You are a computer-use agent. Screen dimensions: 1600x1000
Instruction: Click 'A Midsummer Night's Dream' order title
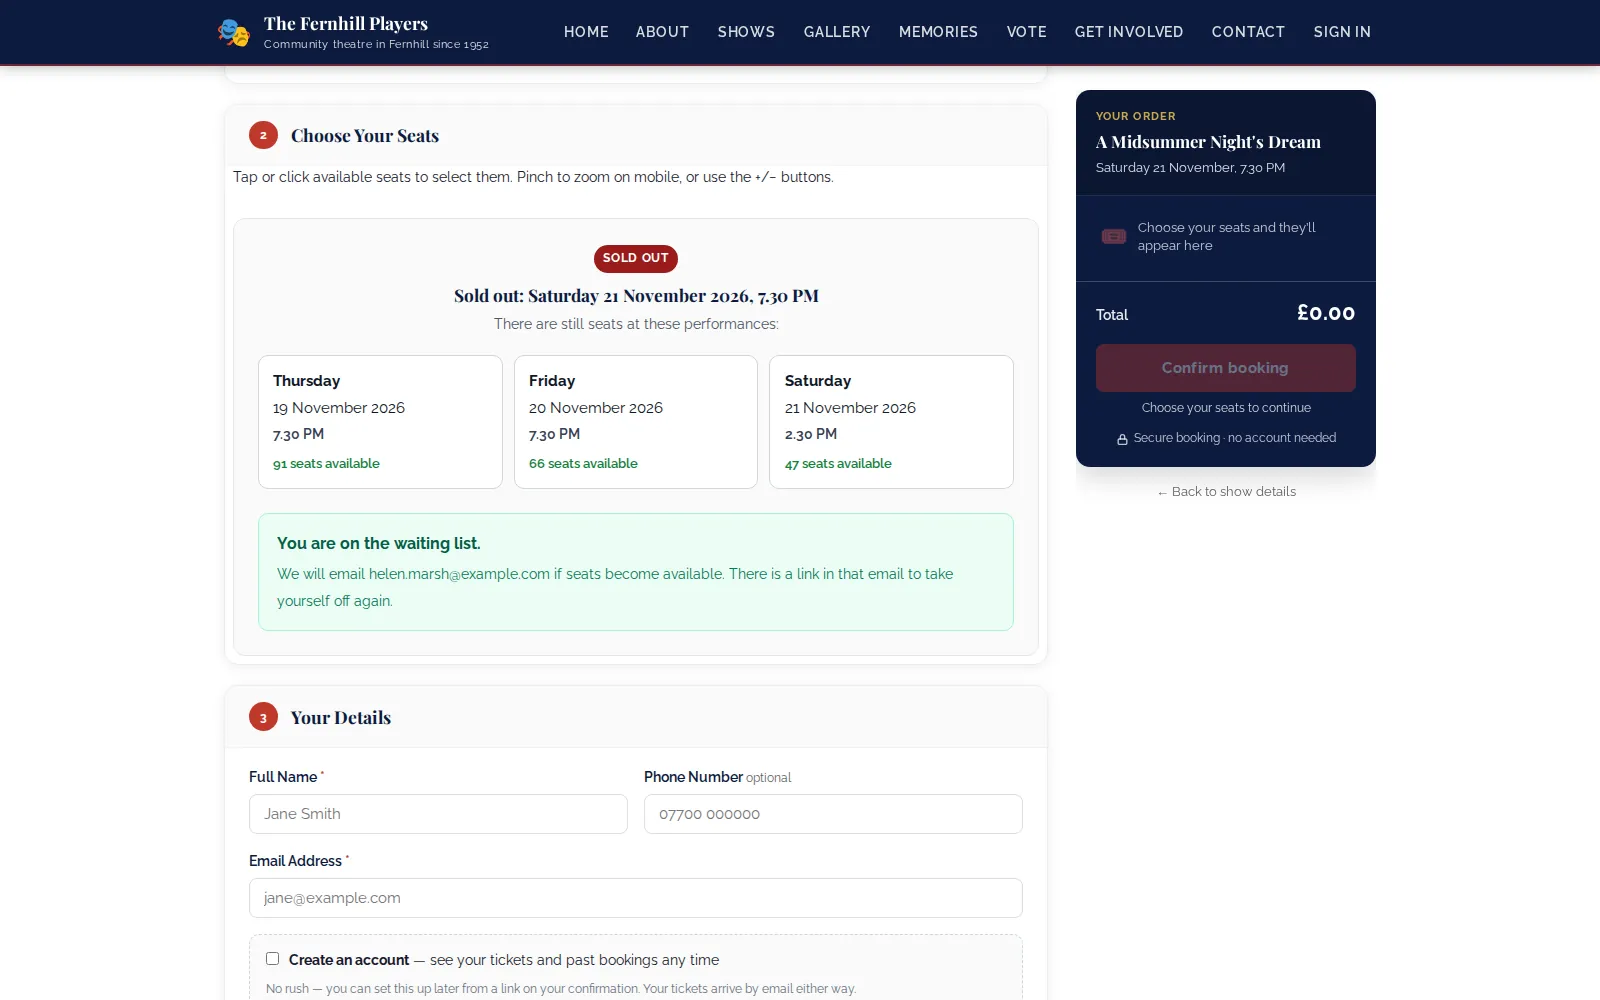1208,142
